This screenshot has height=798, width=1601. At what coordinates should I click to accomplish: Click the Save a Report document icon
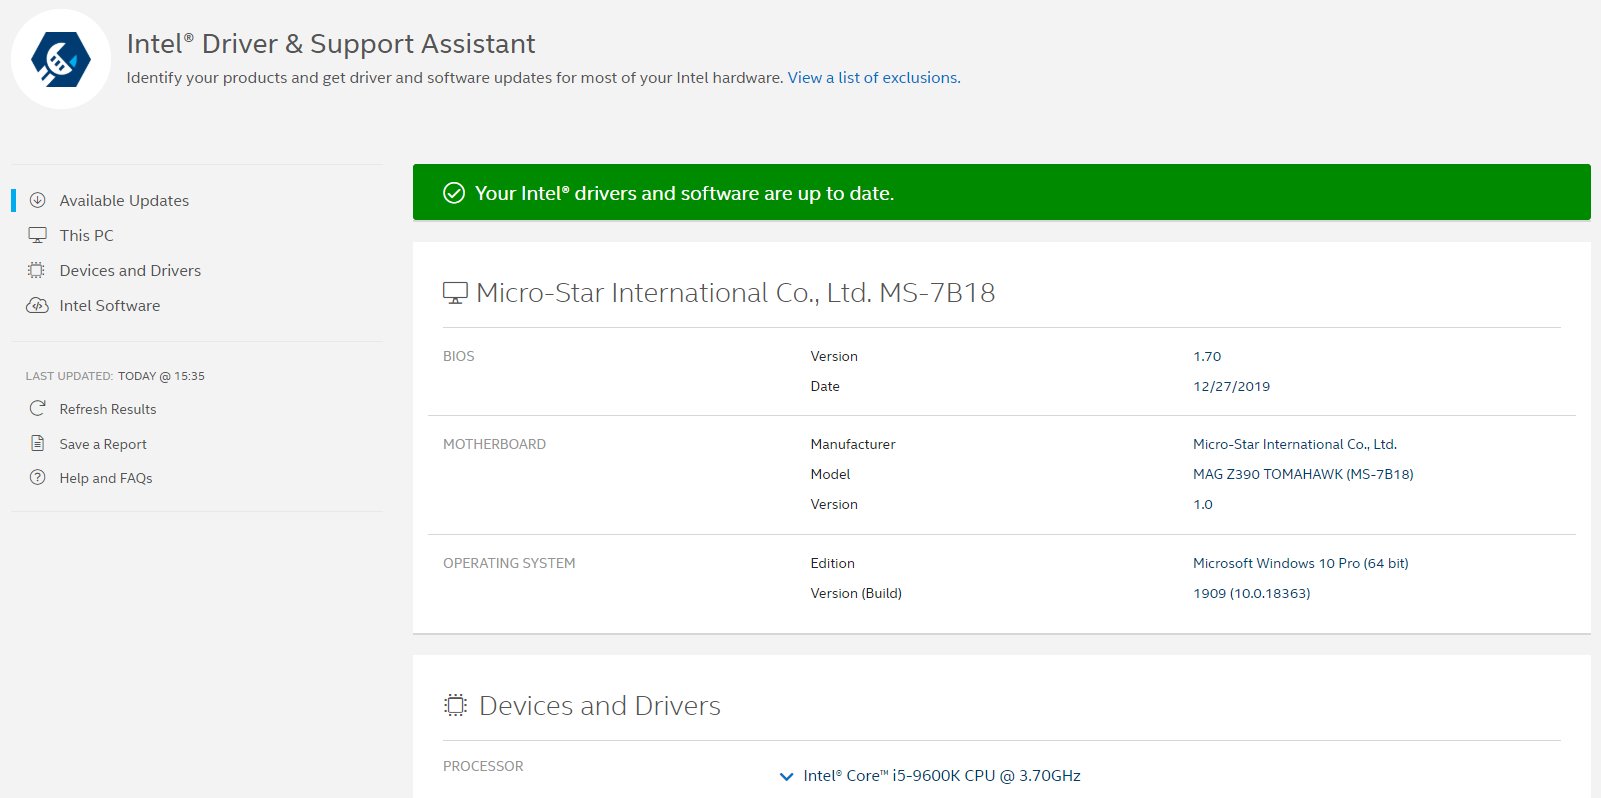pyautogui.click(x=38, y=443)
